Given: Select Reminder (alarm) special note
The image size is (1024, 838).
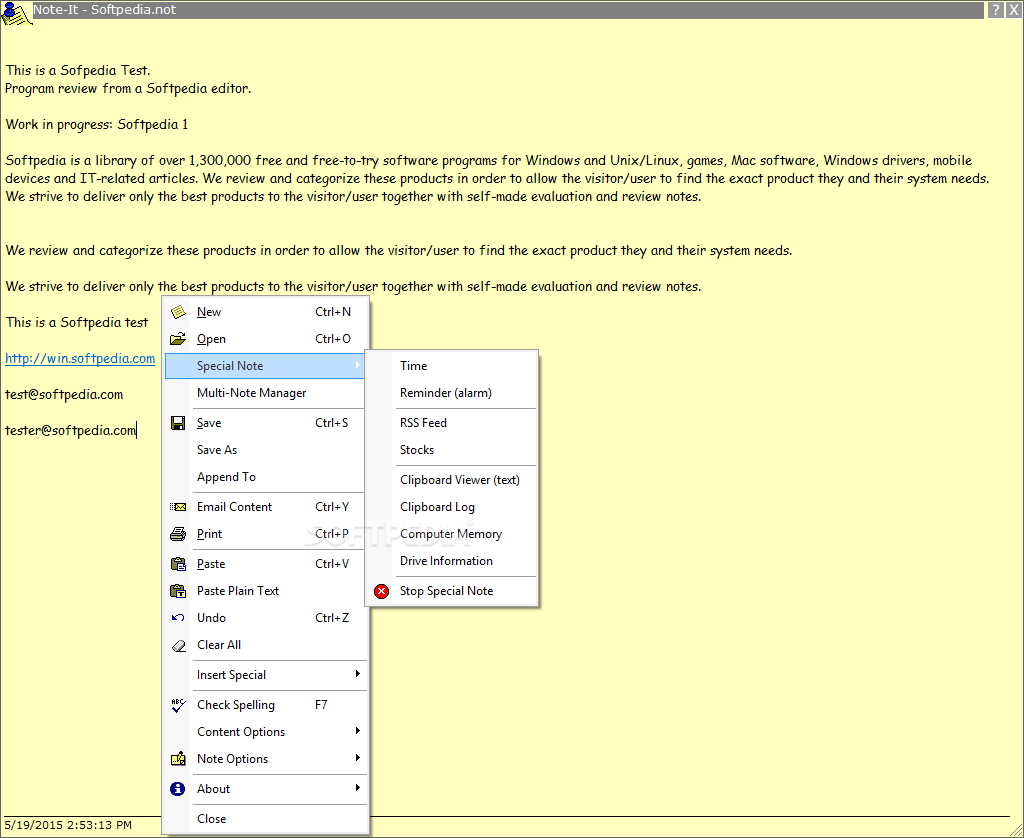Looking at the screenshot, I should click(x=452, y=393).
